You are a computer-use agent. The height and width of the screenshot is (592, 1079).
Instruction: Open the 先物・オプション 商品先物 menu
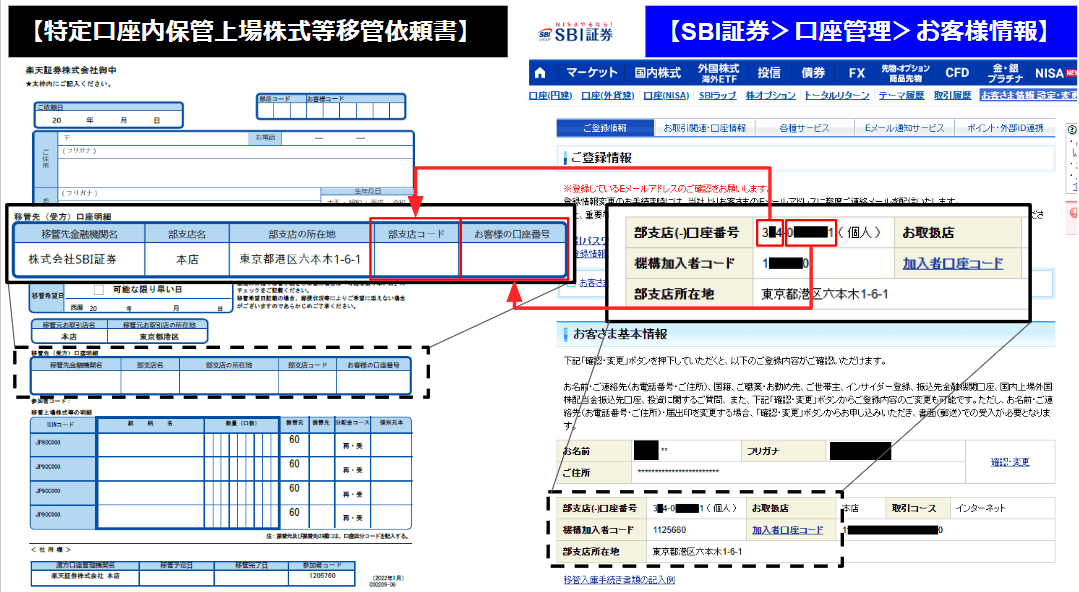pyautogui.click(x=906, y=73)
